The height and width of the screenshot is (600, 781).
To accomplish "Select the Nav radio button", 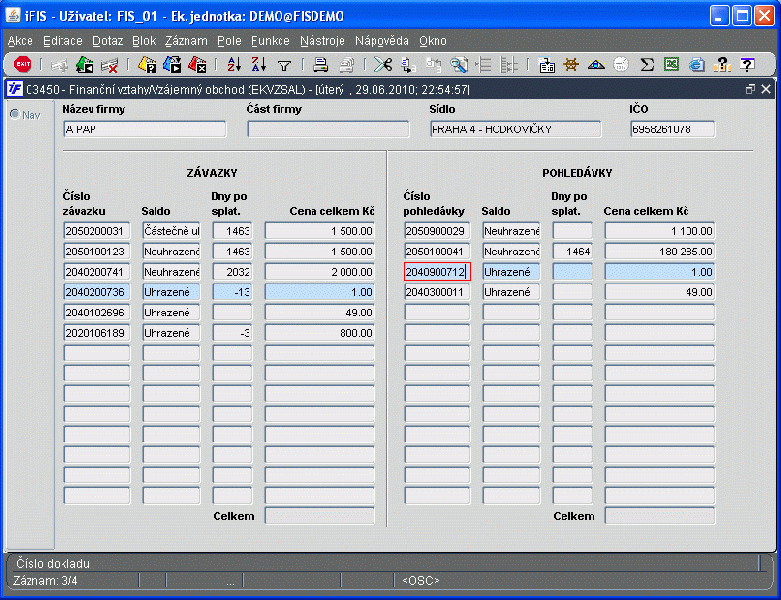I will (15, 114).
